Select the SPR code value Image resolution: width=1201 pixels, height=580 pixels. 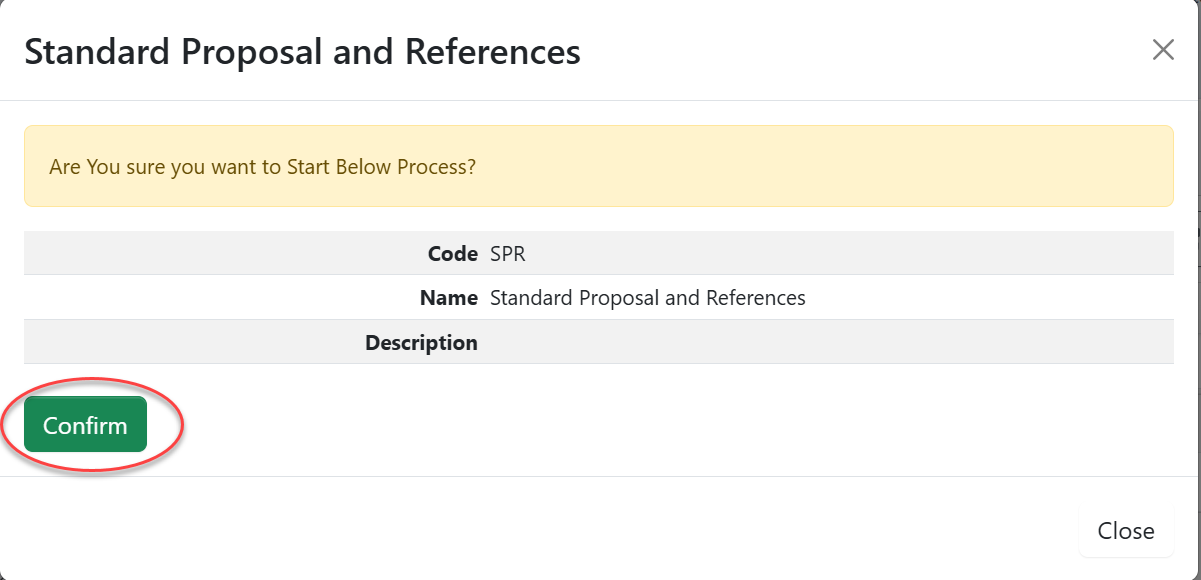(x=508, y=254)
